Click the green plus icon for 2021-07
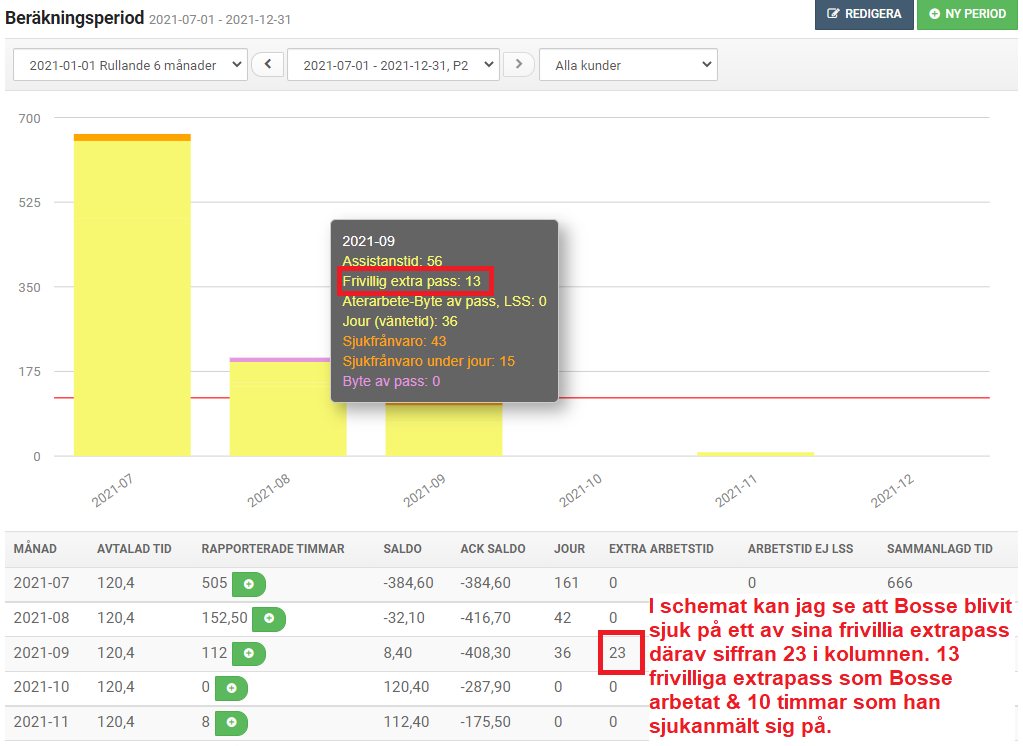Viewport: 1023px width, 746px height. (x=249, y=584)
